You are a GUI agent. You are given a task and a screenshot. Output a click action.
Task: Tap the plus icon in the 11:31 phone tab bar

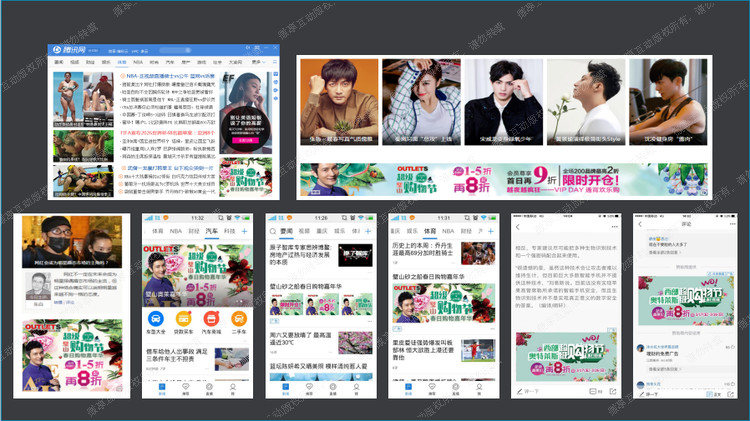[x=491, y=231]
